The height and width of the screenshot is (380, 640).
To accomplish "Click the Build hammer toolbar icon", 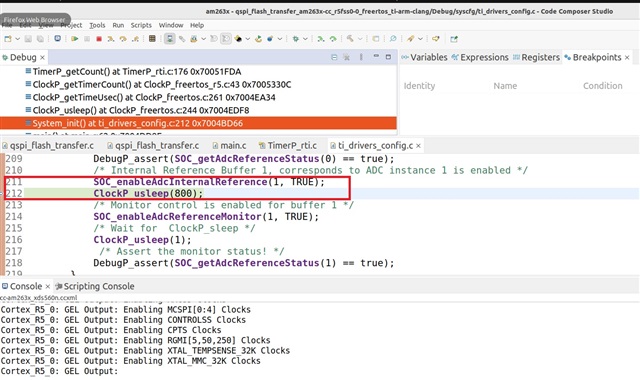I will [350, 39].
